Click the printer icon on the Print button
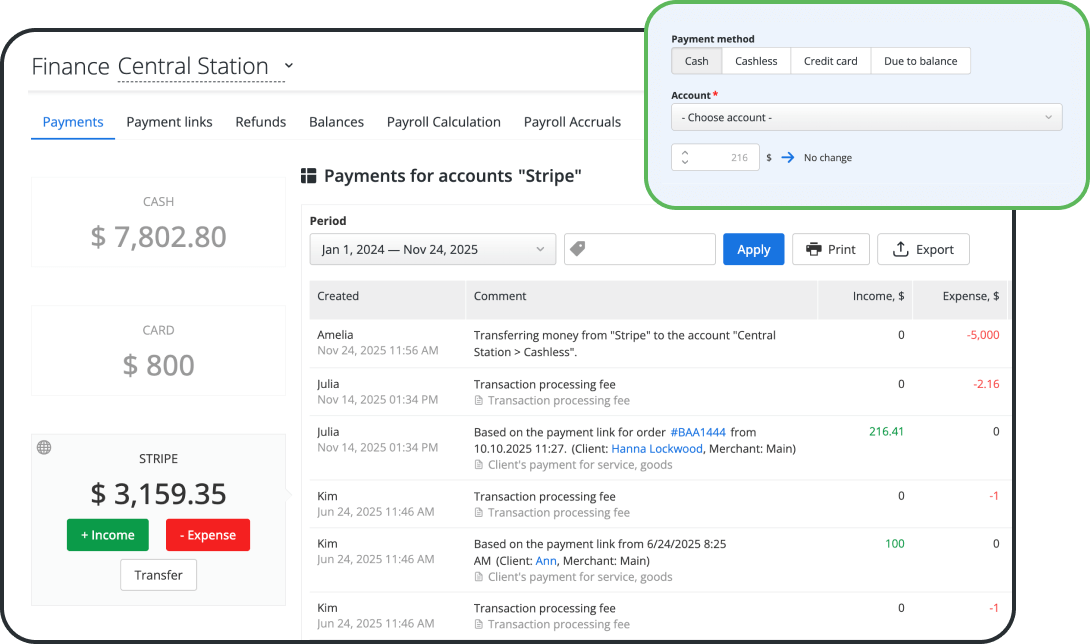This screenshot has height=644, width=1092. tap(814, 250)
